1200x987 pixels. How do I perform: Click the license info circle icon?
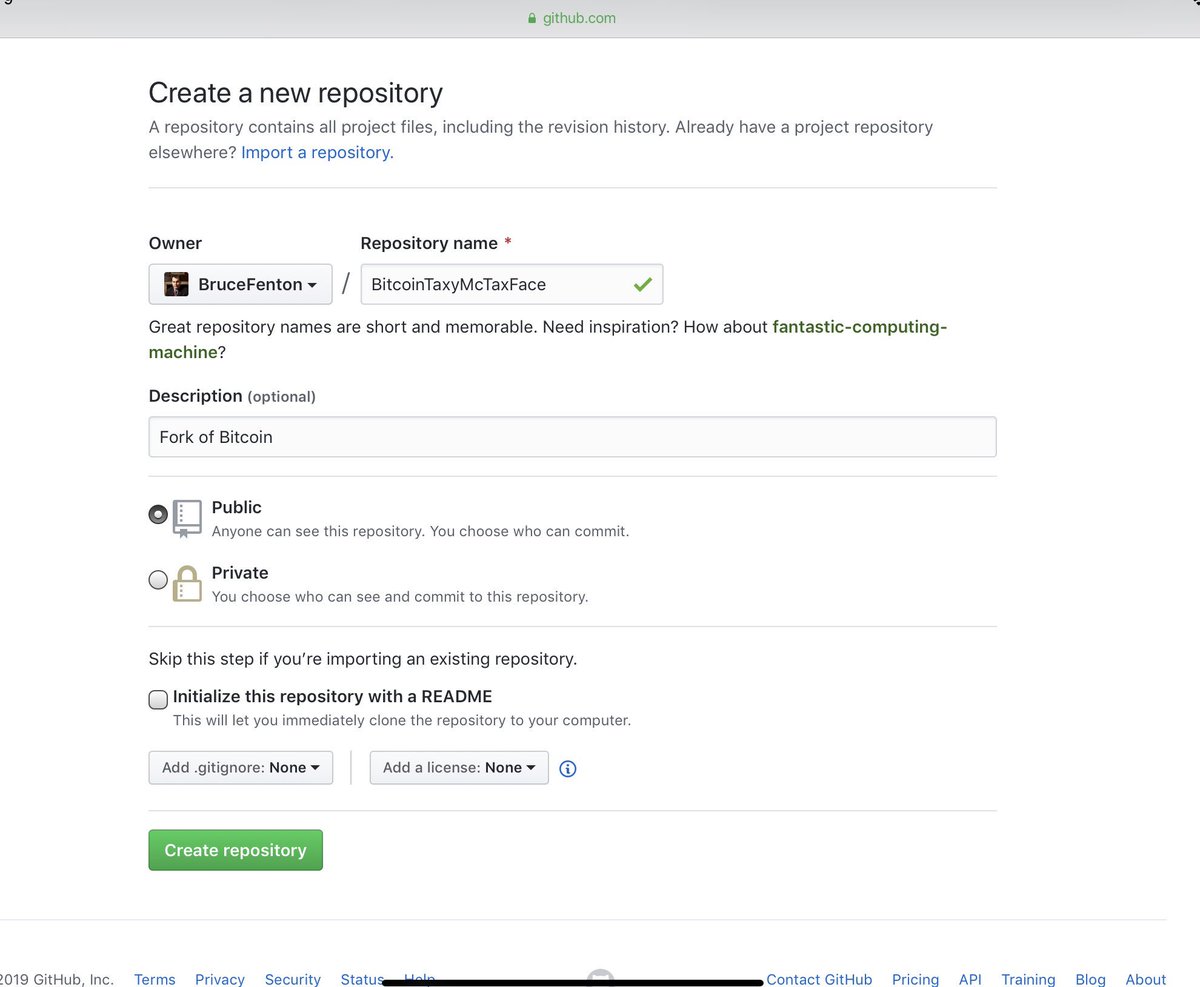[x=568, y=768]
